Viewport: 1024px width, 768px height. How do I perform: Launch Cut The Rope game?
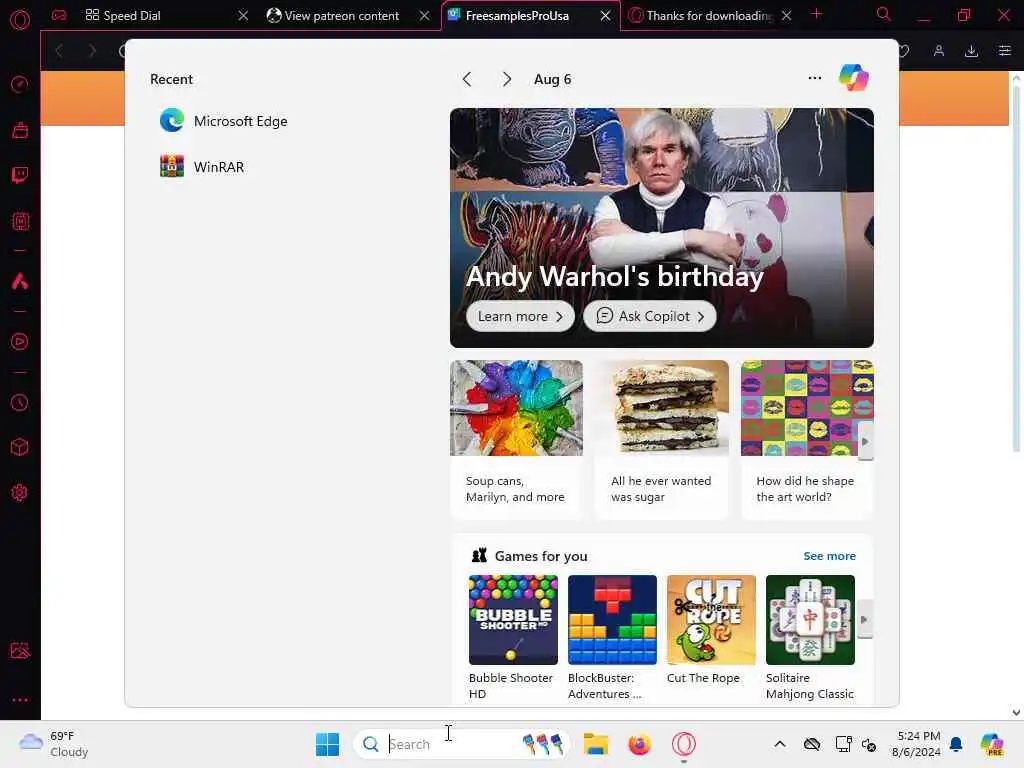711,630
